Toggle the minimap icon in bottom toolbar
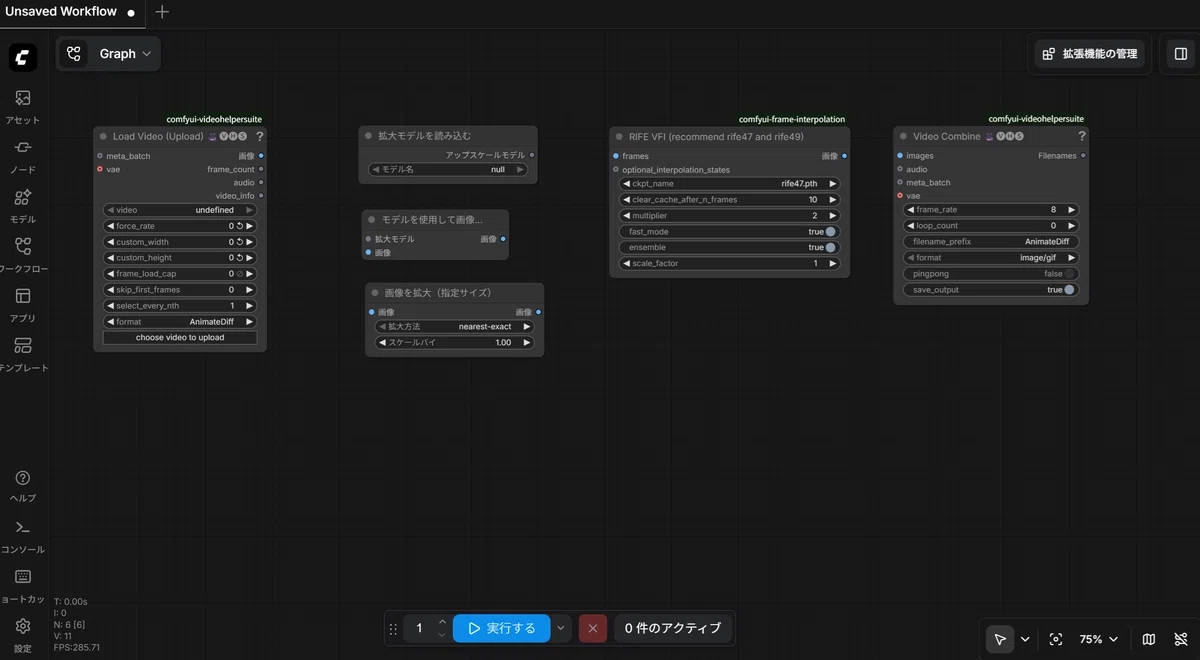Viewport: 1200px width, 660px height. (x=1149, y=639)
